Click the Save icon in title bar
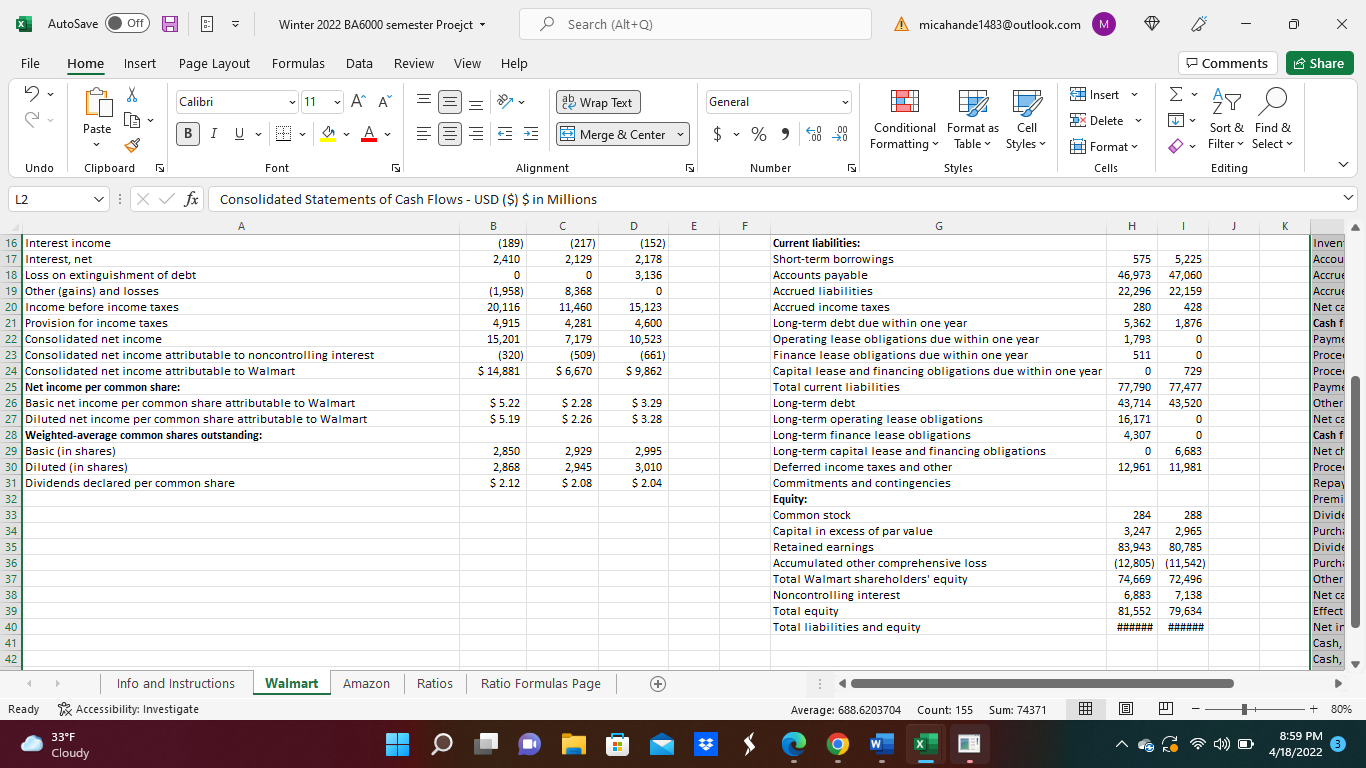The height and width of the screenshot is (768, 1366). coord(170,24)
